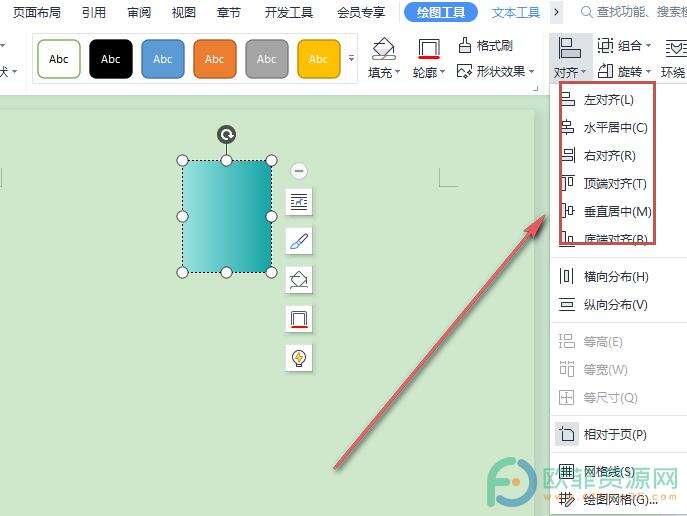687x516 pixels.
Task: Switch to the 开发工具 tab
Action: [x=289, y=12]
